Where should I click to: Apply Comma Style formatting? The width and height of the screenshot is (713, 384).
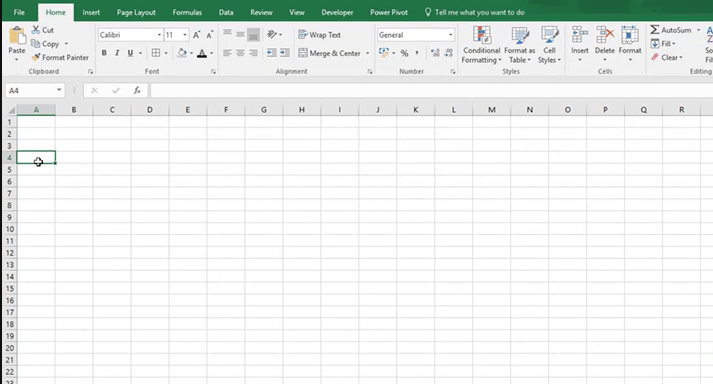click(417, 53)
